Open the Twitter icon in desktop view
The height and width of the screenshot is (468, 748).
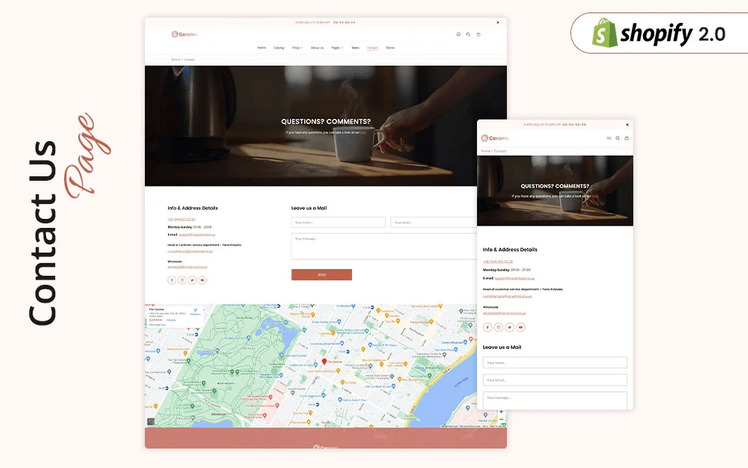coord(192,280)
